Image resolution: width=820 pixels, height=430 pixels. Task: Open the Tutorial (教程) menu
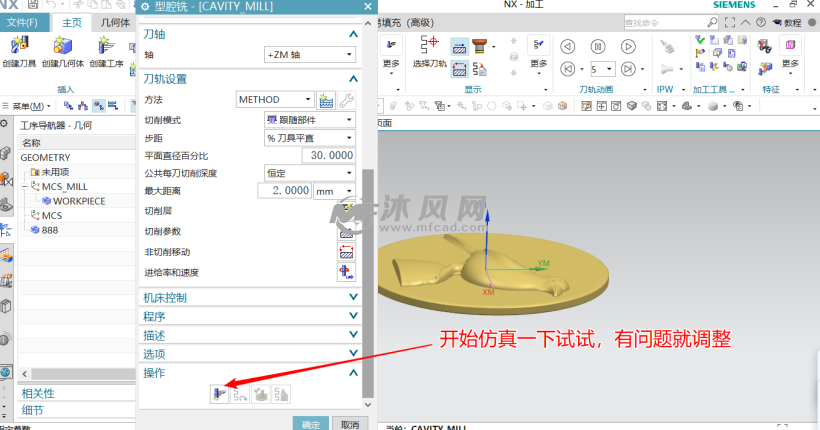[789, 22]
